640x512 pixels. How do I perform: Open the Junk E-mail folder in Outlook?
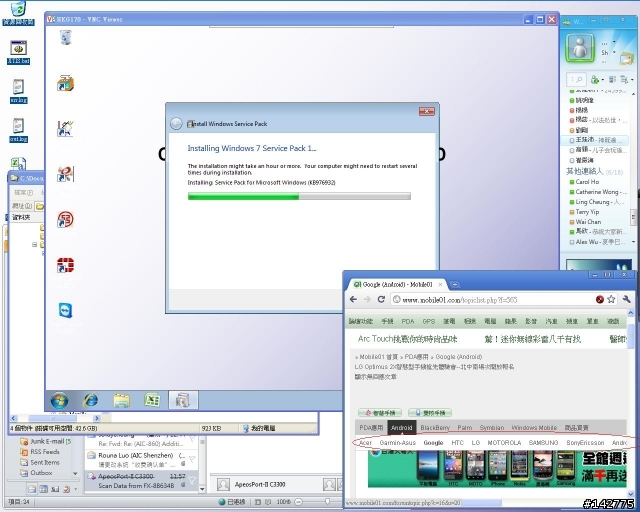point(46,441)
